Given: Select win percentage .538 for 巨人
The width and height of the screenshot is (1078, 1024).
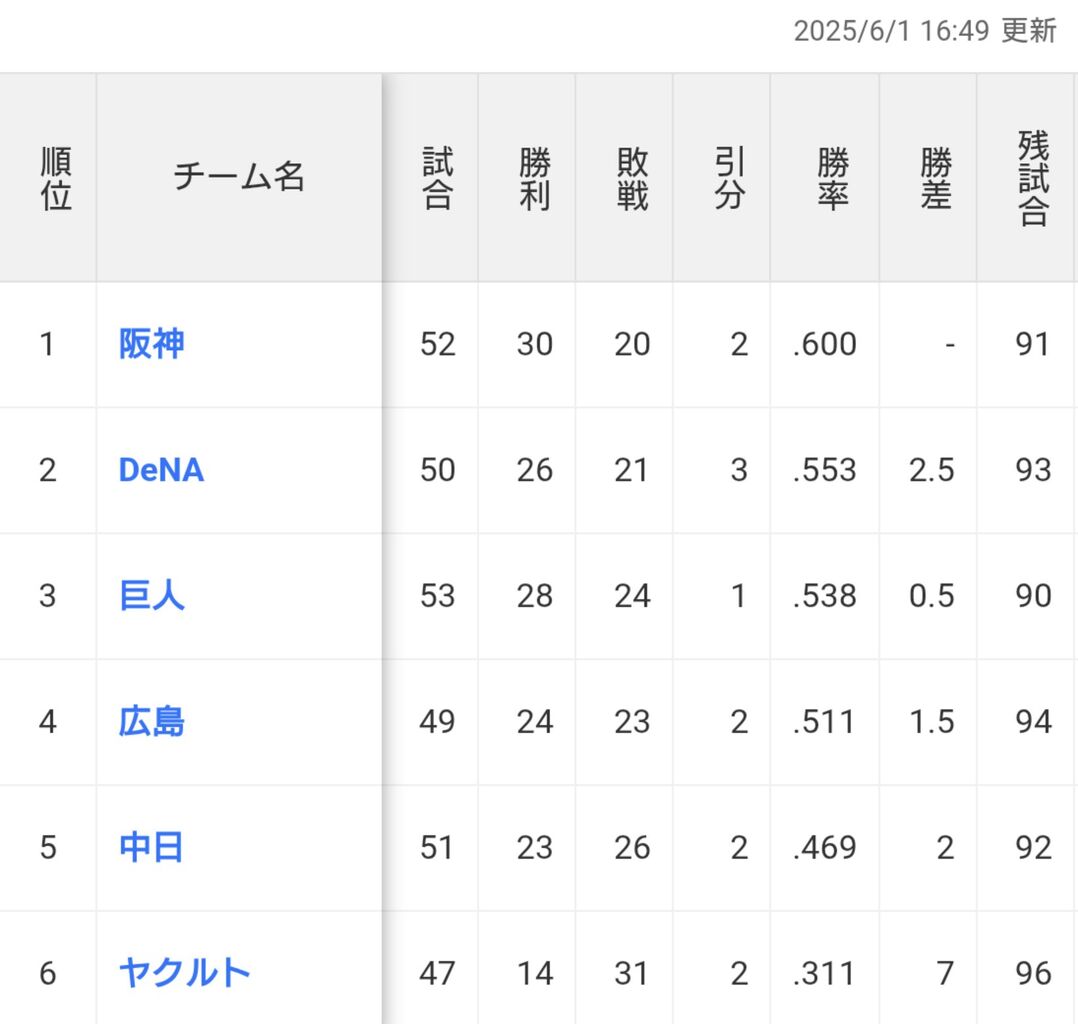Looking at the screenshot, I should (x=824, y=596).
